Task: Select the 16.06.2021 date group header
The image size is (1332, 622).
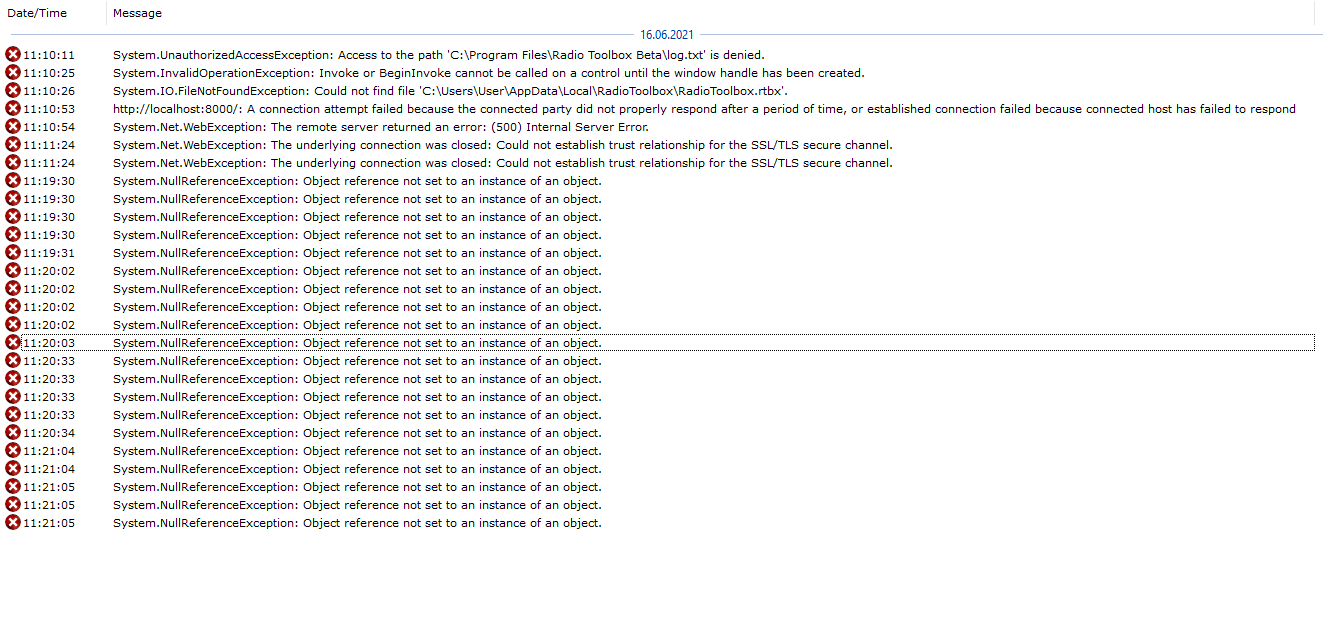Action: click(665, 35)
